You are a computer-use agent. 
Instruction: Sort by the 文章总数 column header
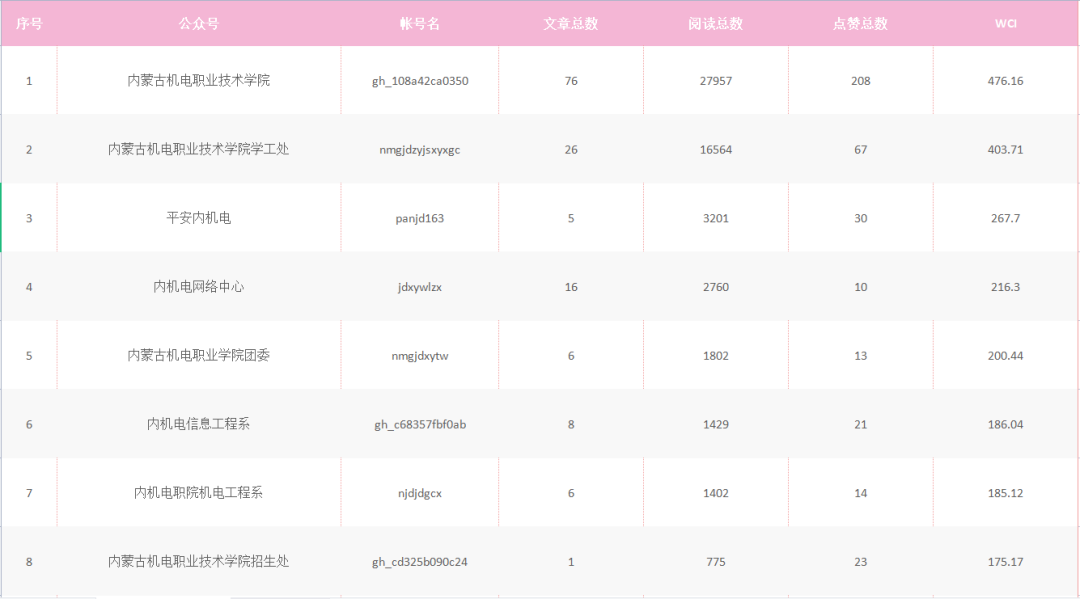pos(570,24)
